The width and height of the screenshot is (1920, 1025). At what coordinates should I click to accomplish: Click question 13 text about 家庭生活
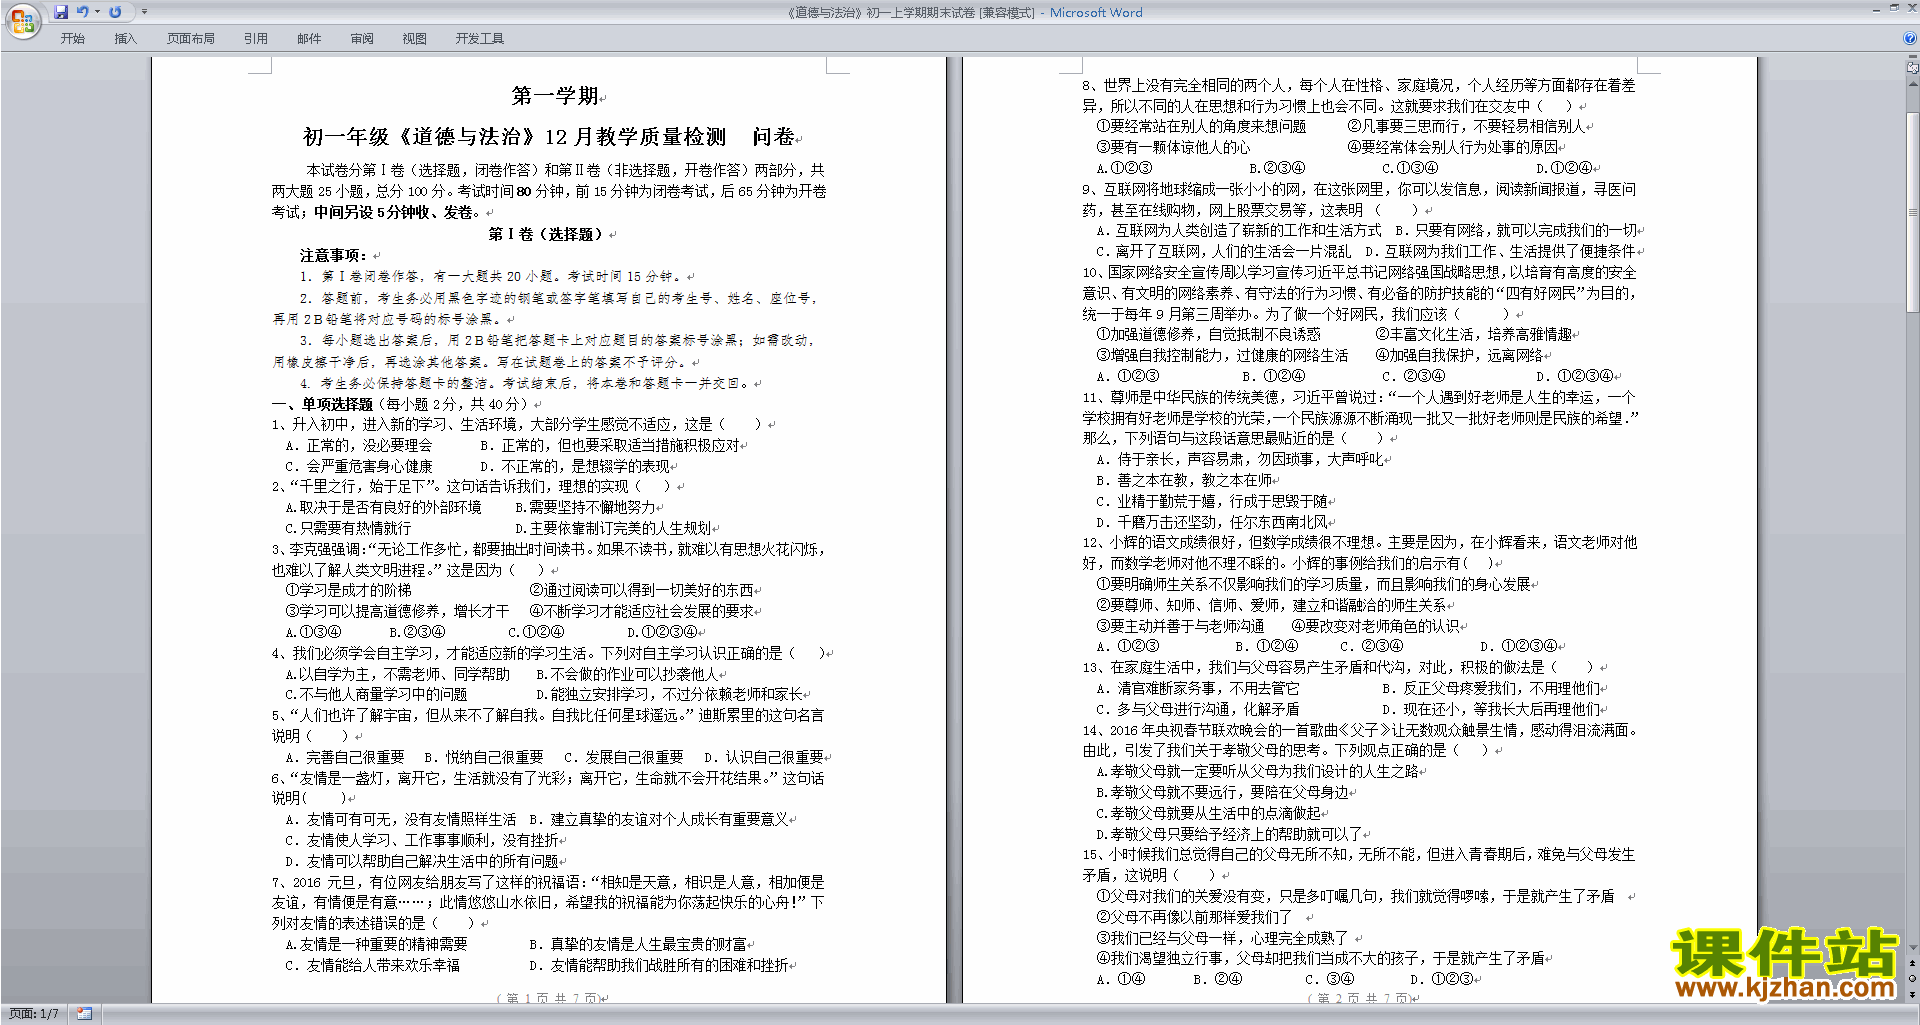click(x=1338, y=667)
